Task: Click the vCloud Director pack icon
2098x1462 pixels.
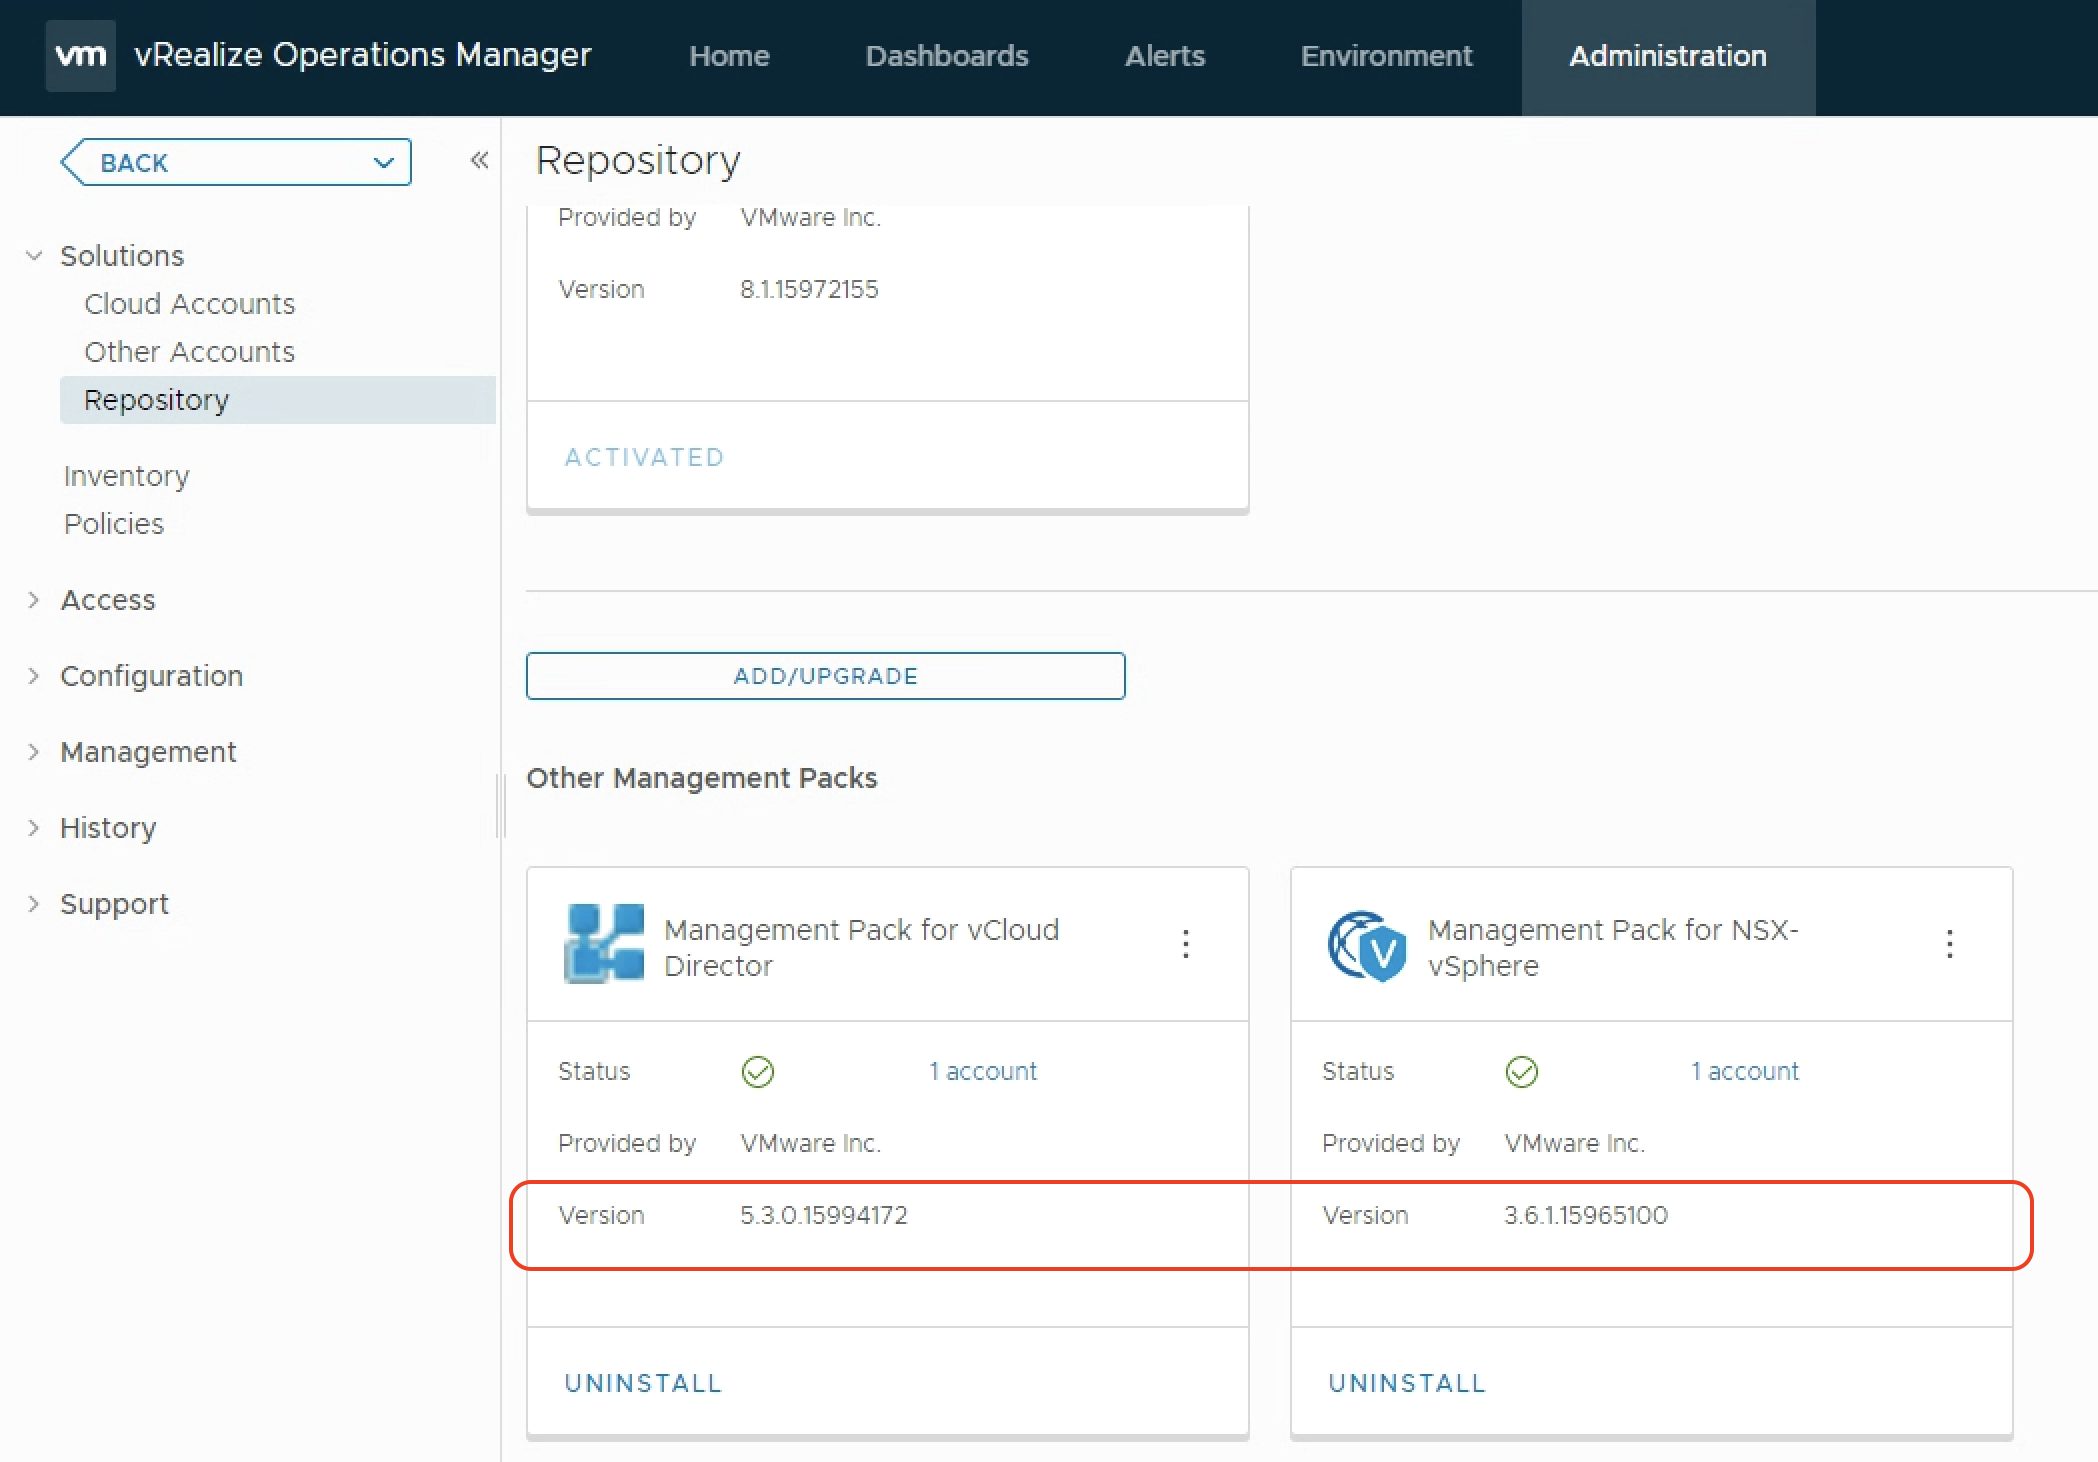Action: pyautogui.click(x=604, y=944)
